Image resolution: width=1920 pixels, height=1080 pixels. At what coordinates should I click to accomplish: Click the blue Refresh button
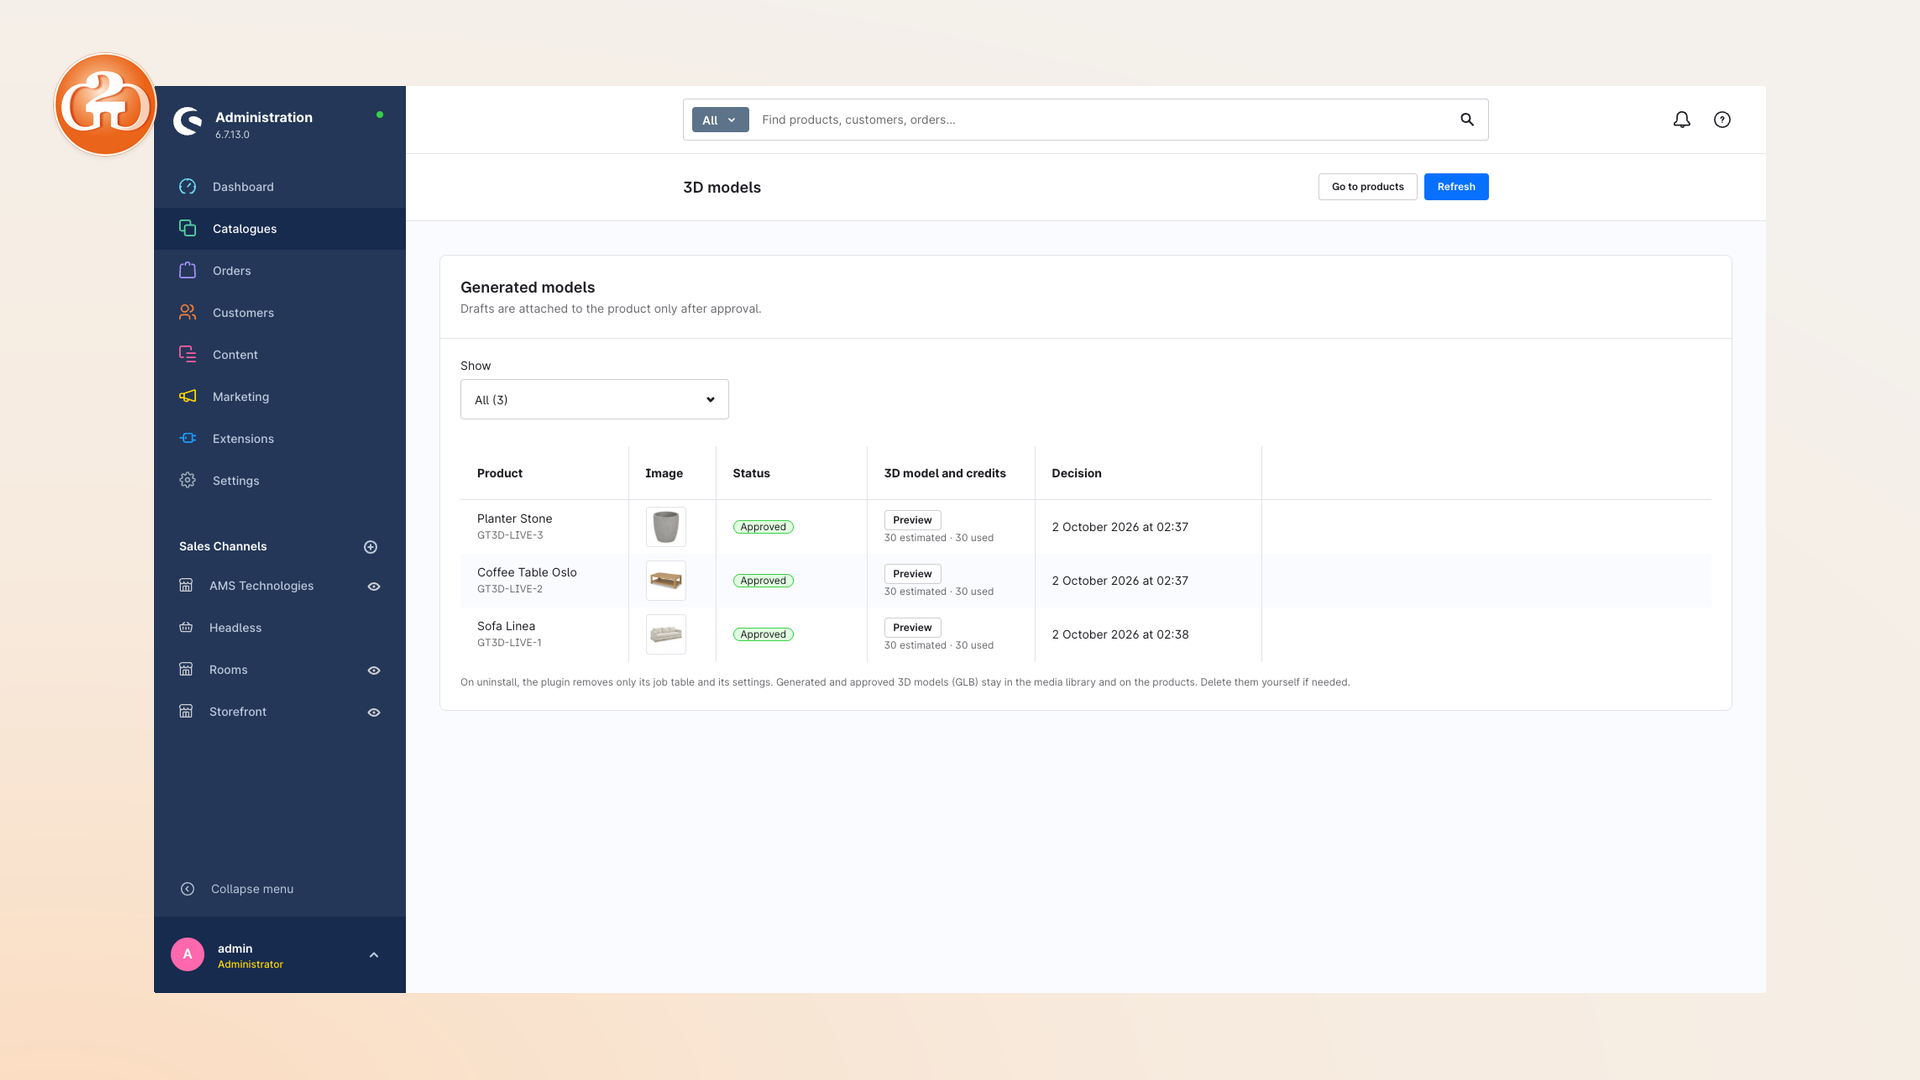1456,187
